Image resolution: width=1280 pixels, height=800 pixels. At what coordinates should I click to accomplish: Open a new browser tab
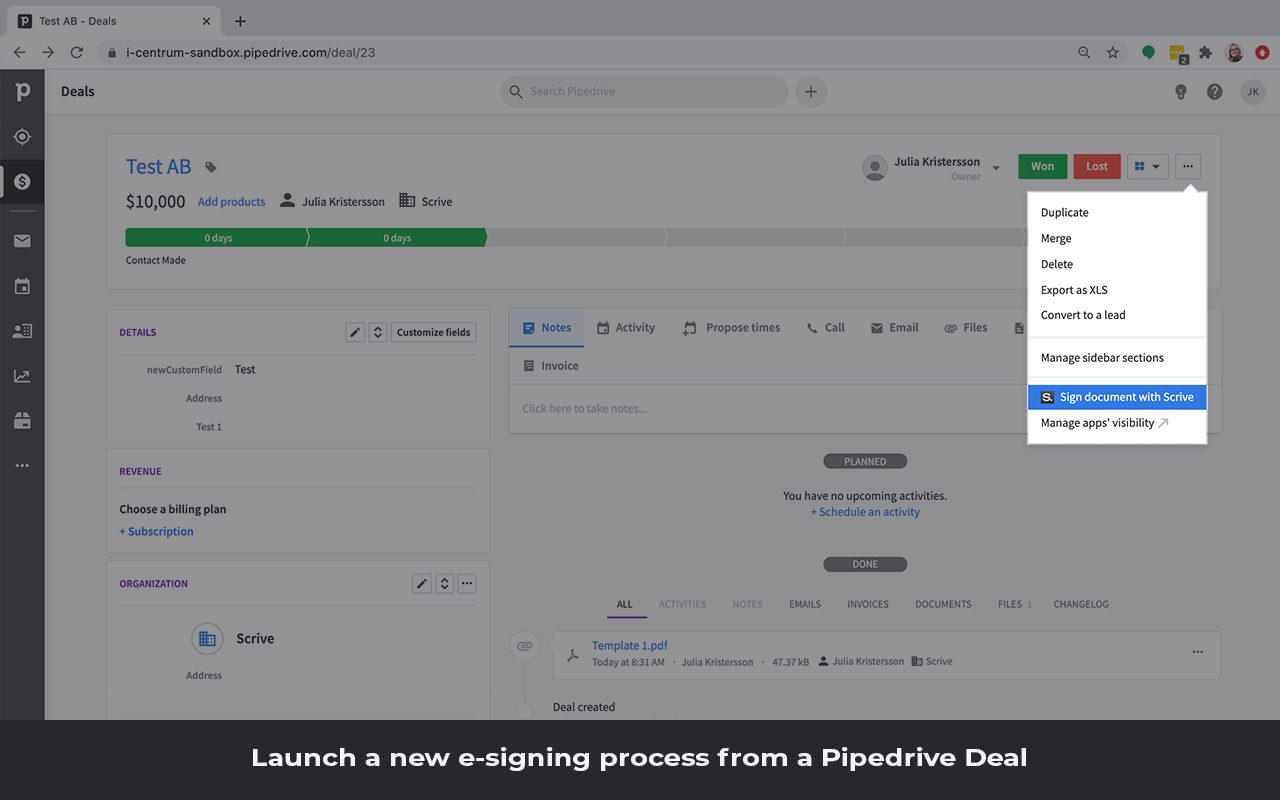pyautogui.click(x=240, y=21)
